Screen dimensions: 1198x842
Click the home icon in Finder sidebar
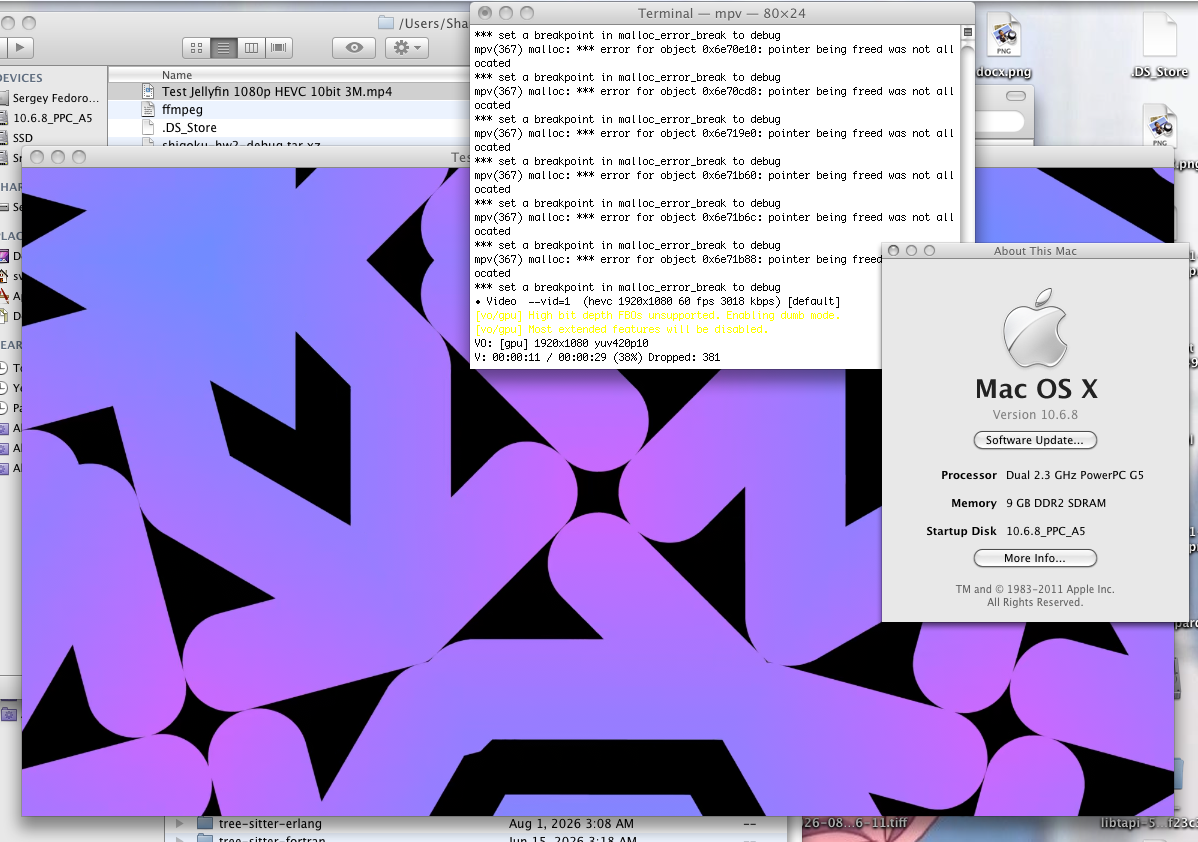click(4, 276)
